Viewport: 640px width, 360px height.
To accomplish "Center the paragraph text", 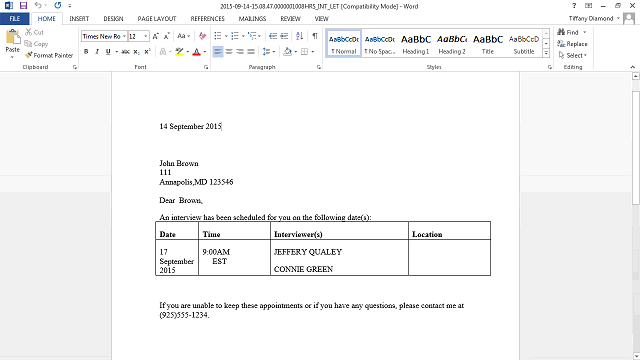I will coord(229,52).
